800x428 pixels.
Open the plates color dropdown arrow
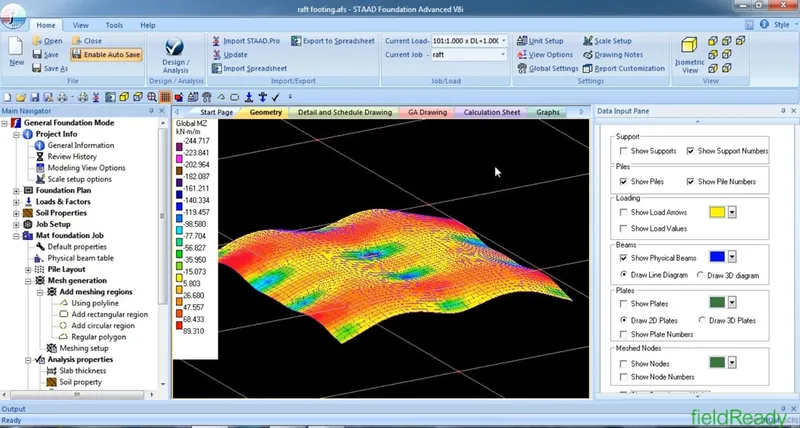point(732,303)
